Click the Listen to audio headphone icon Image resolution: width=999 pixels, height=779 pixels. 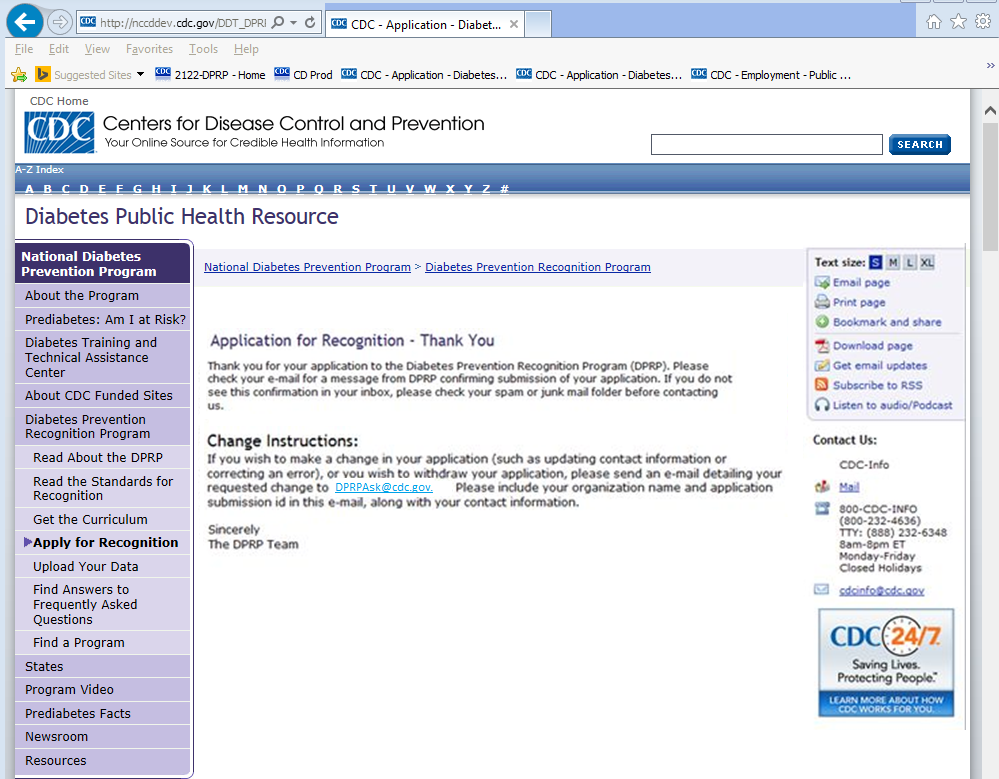point(822,404)
